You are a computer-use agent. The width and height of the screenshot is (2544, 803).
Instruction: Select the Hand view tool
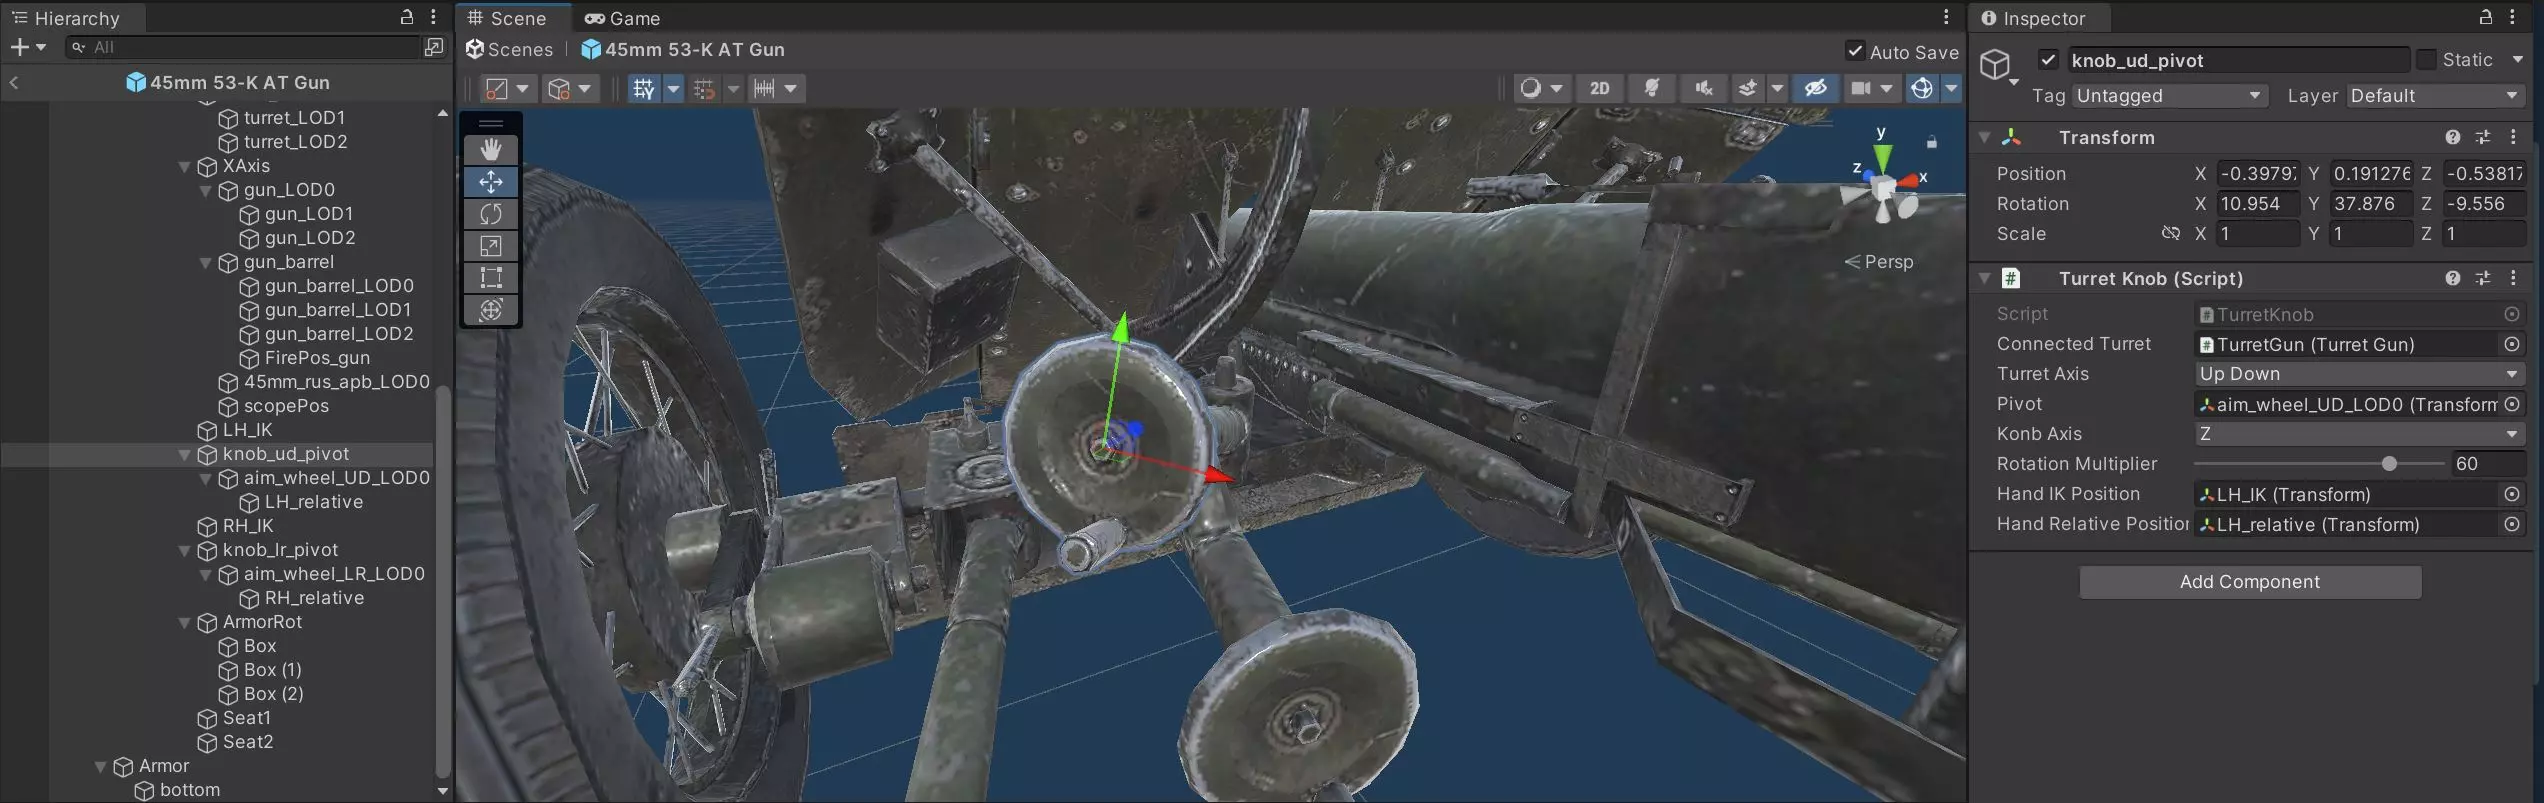[490, 150]
